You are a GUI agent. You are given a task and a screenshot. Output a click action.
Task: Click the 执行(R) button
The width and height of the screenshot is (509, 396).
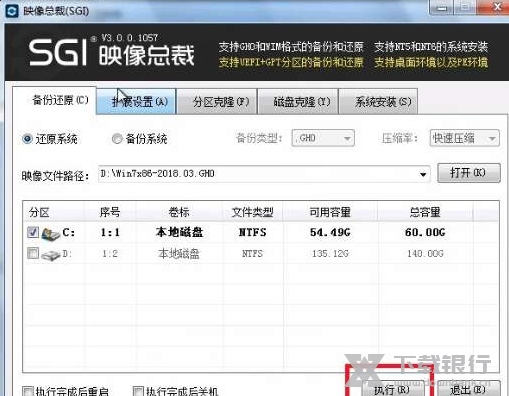(392, 389)
